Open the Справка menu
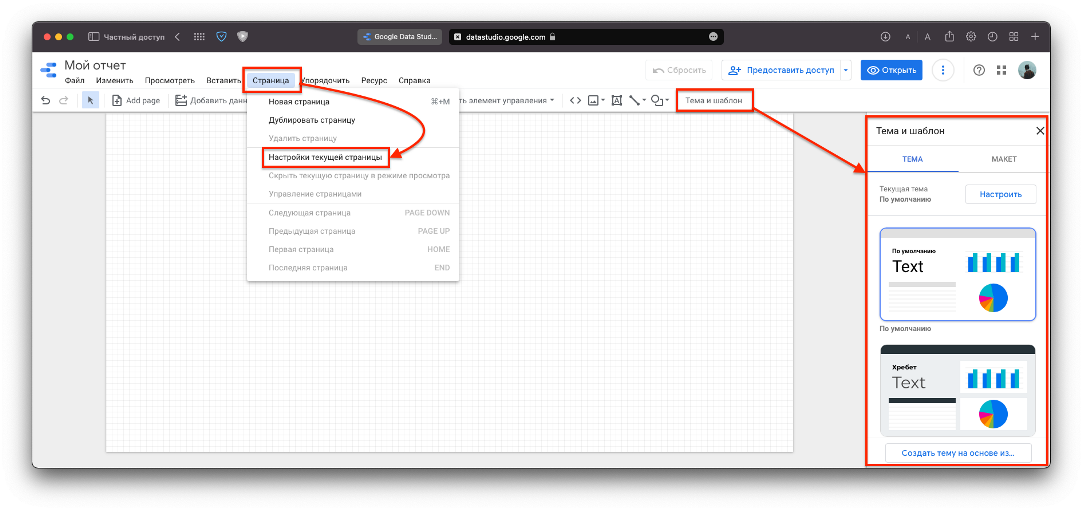 (414, 81)
